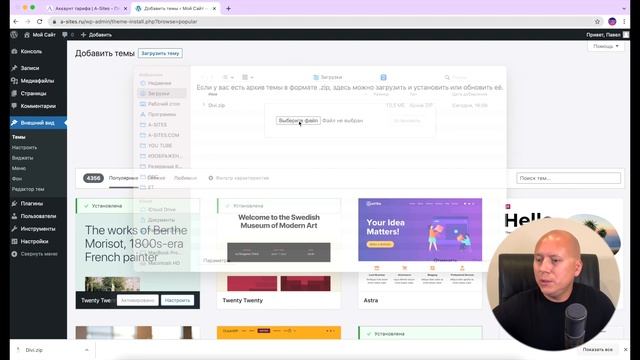
Task: Open the WordPress logo menu in admin bar
Action: pos(14,35)
